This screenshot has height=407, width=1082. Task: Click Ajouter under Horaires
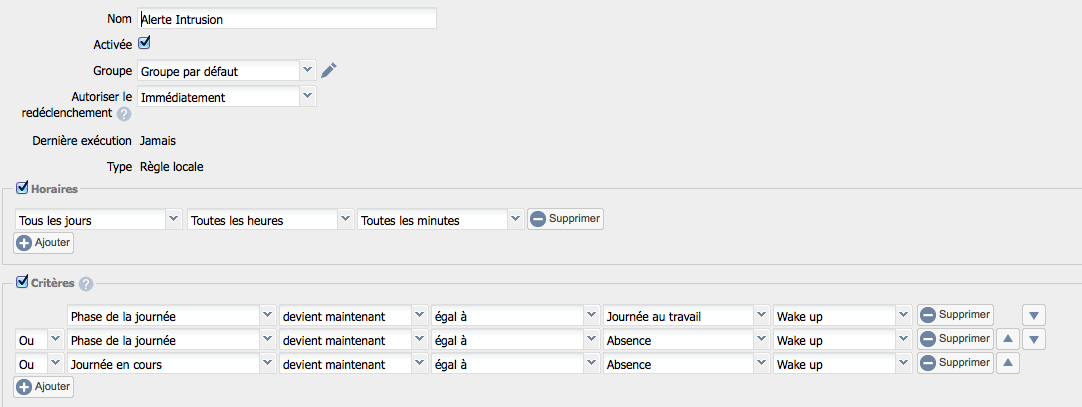(x=43, y=244)
